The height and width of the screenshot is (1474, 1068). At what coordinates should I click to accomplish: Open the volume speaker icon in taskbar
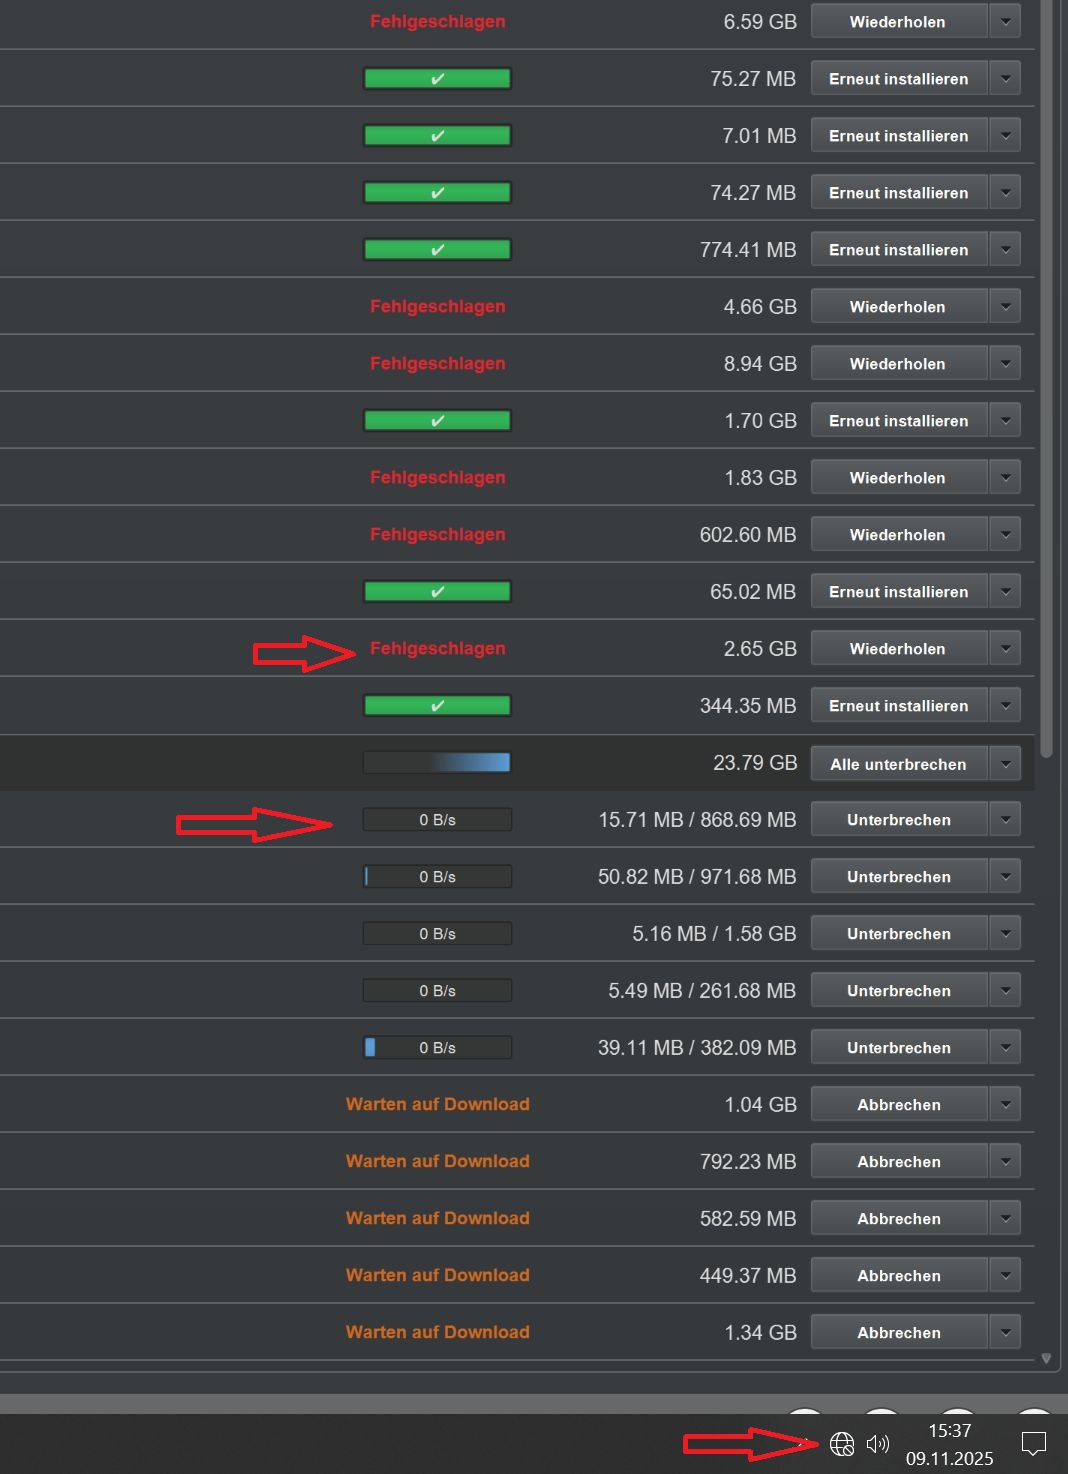tap(878, 1444)
